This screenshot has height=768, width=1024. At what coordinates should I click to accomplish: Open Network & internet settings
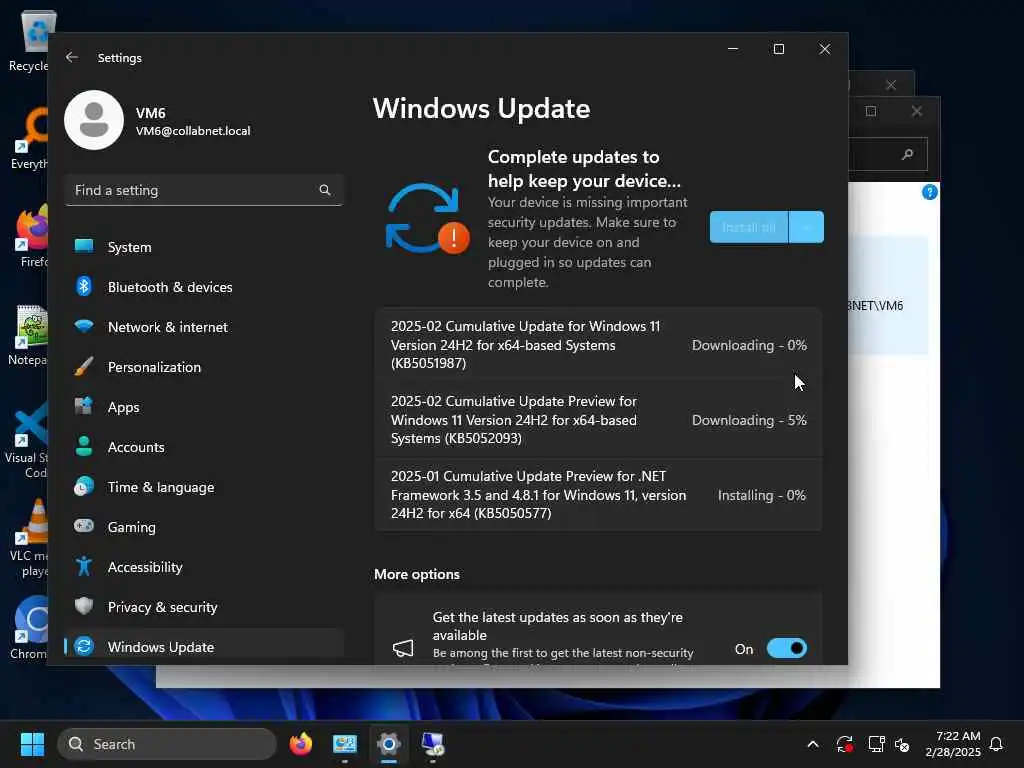click(x=204, y=327)
